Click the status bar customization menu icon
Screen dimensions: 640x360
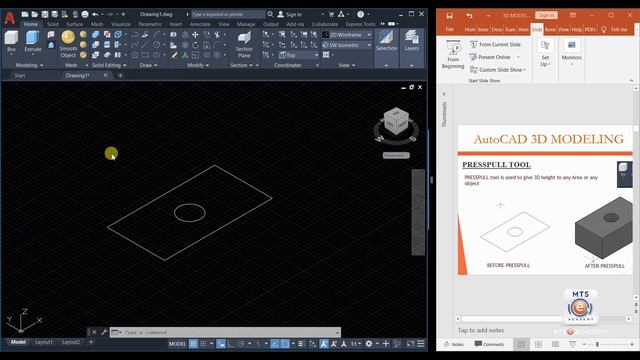[x=421, y=344]
